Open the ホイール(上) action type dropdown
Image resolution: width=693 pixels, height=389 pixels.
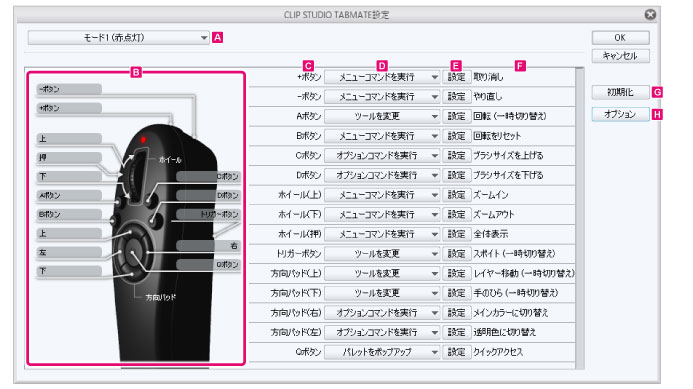pos(382,195)
